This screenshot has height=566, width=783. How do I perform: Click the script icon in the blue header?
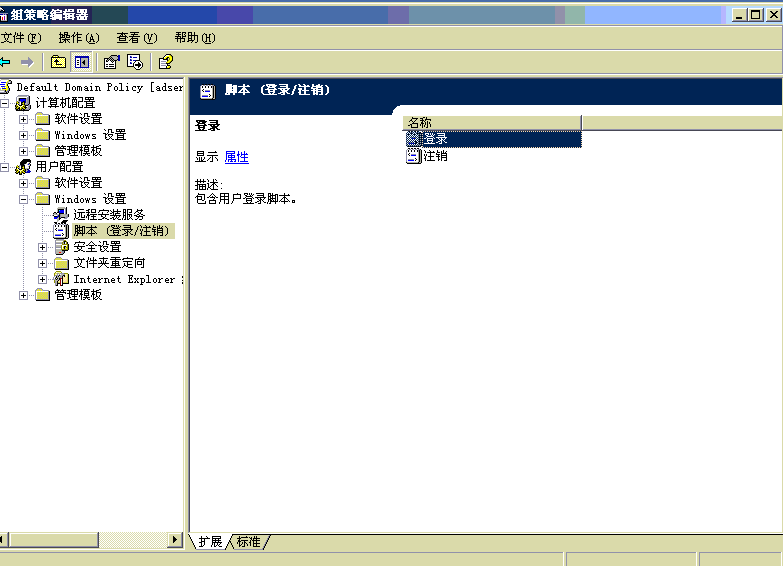(x=207, y=92)
